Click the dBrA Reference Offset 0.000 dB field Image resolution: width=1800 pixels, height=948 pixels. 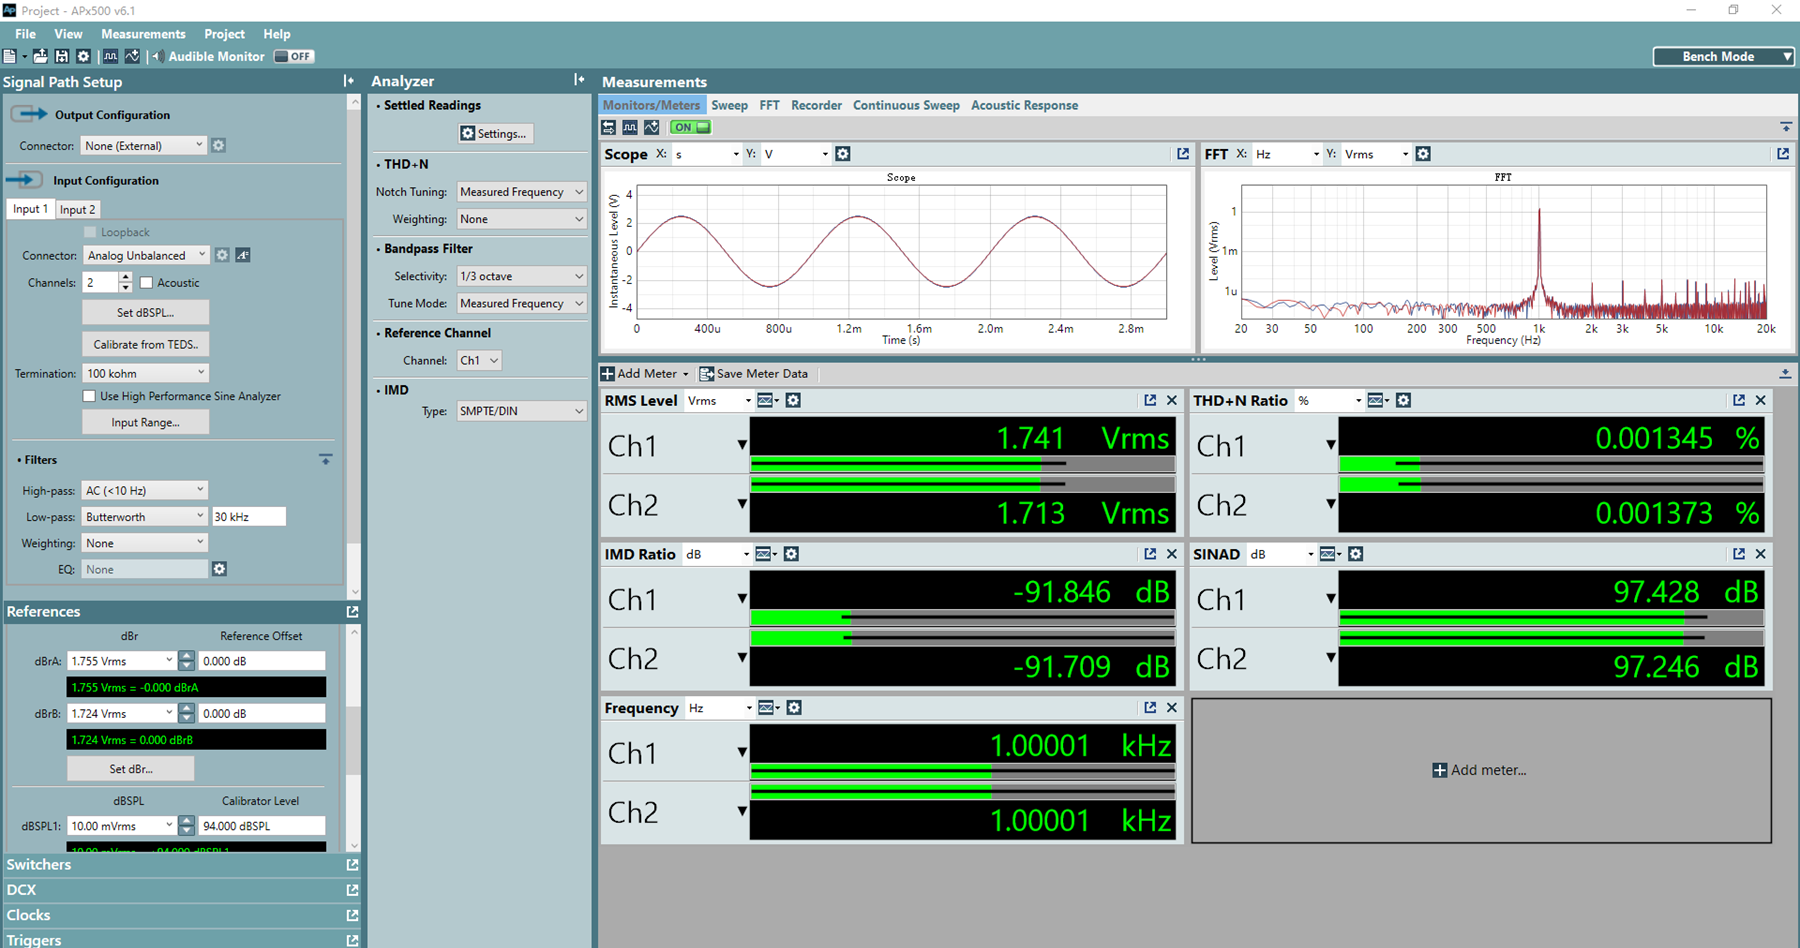coord(262,661)
